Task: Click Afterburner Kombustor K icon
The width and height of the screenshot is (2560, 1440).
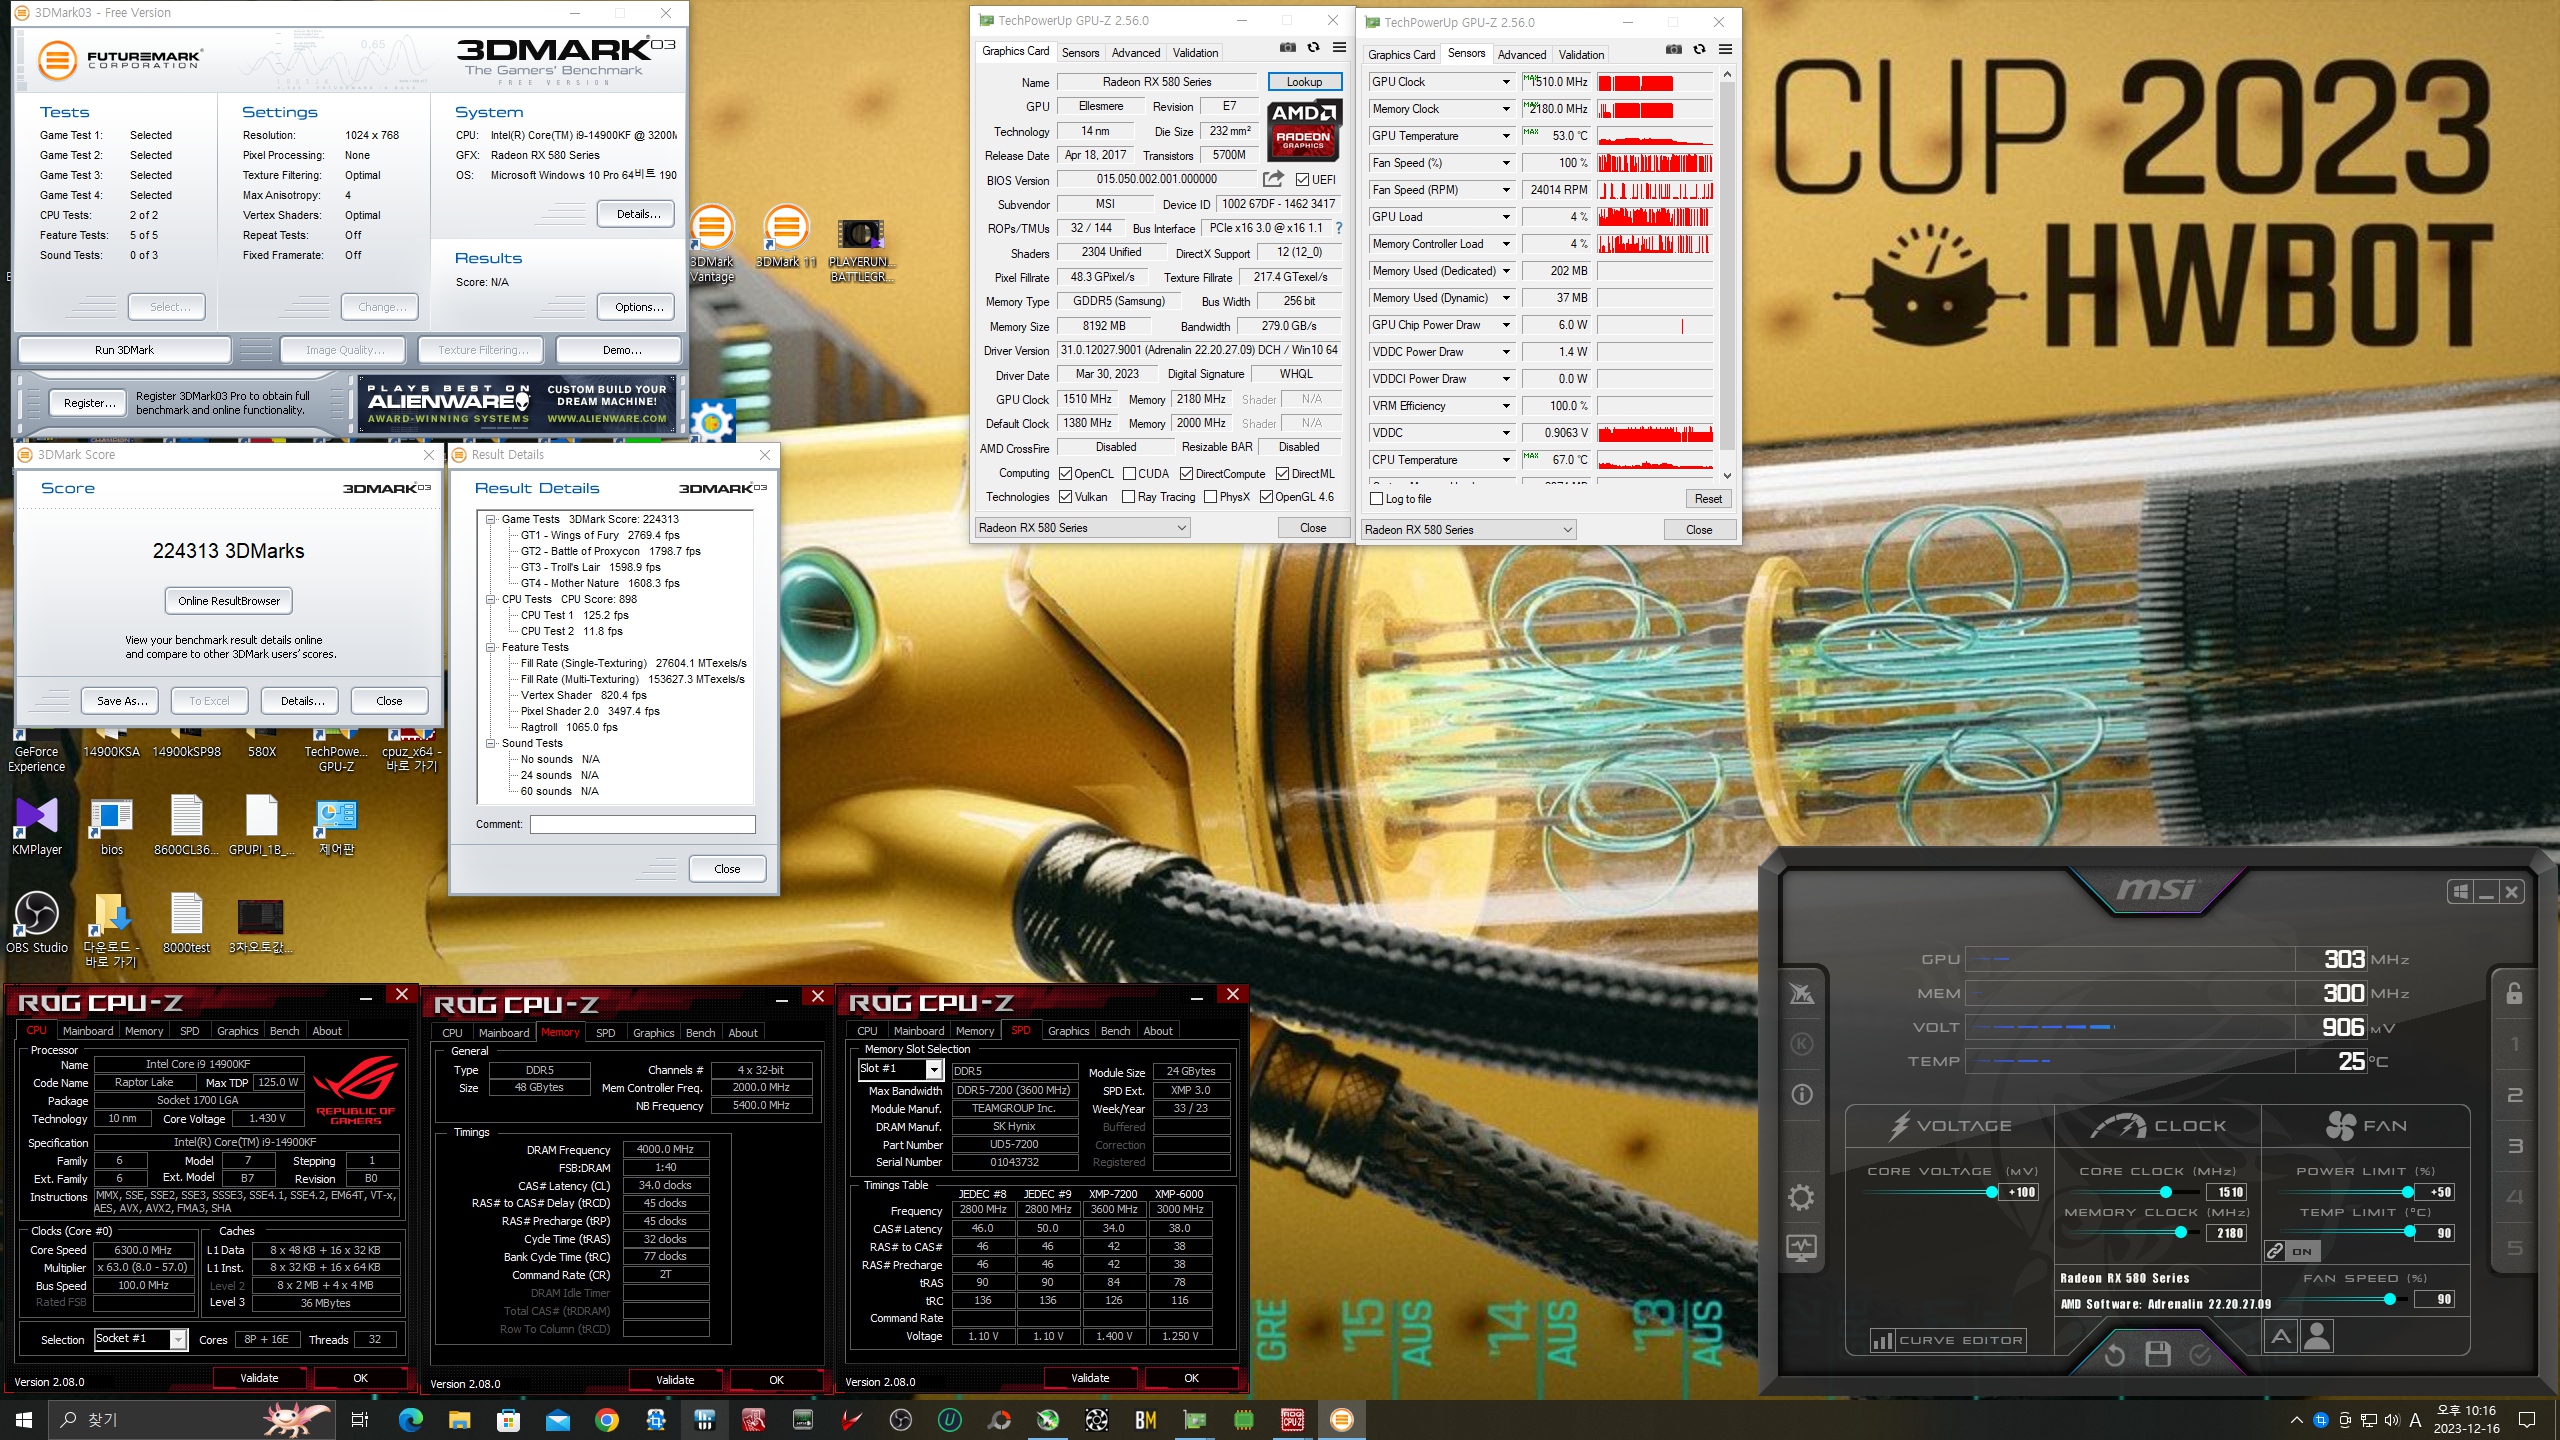Action: tap(1801, 1044)
